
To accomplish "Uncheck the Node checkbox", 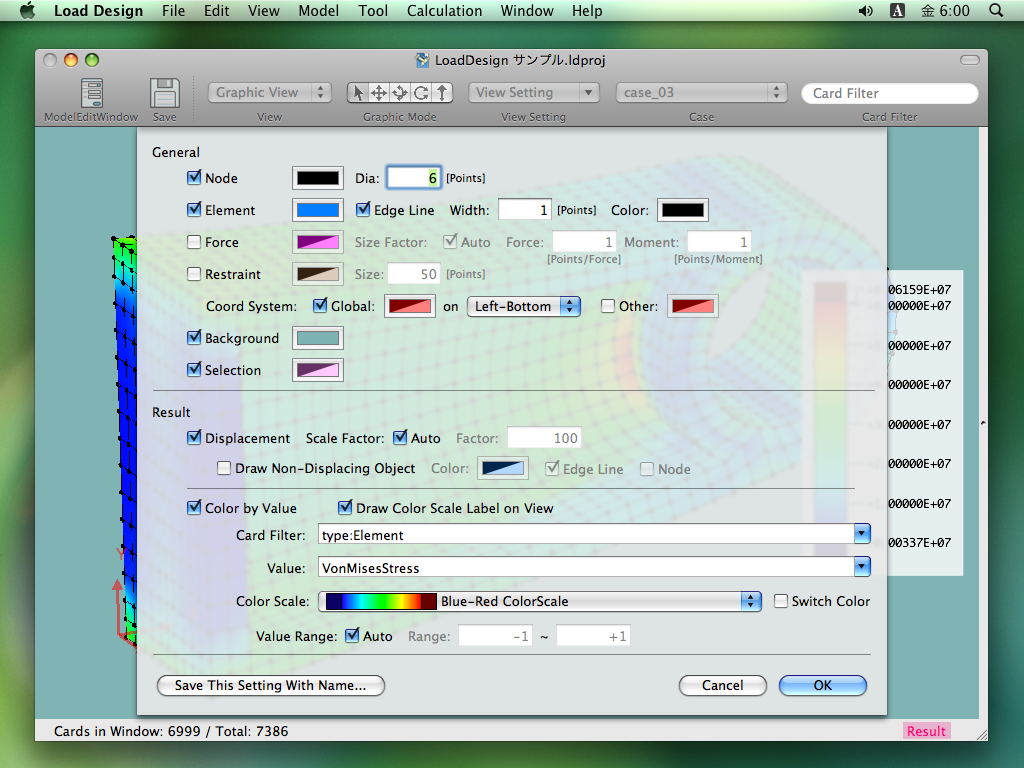I will [194, 178].
